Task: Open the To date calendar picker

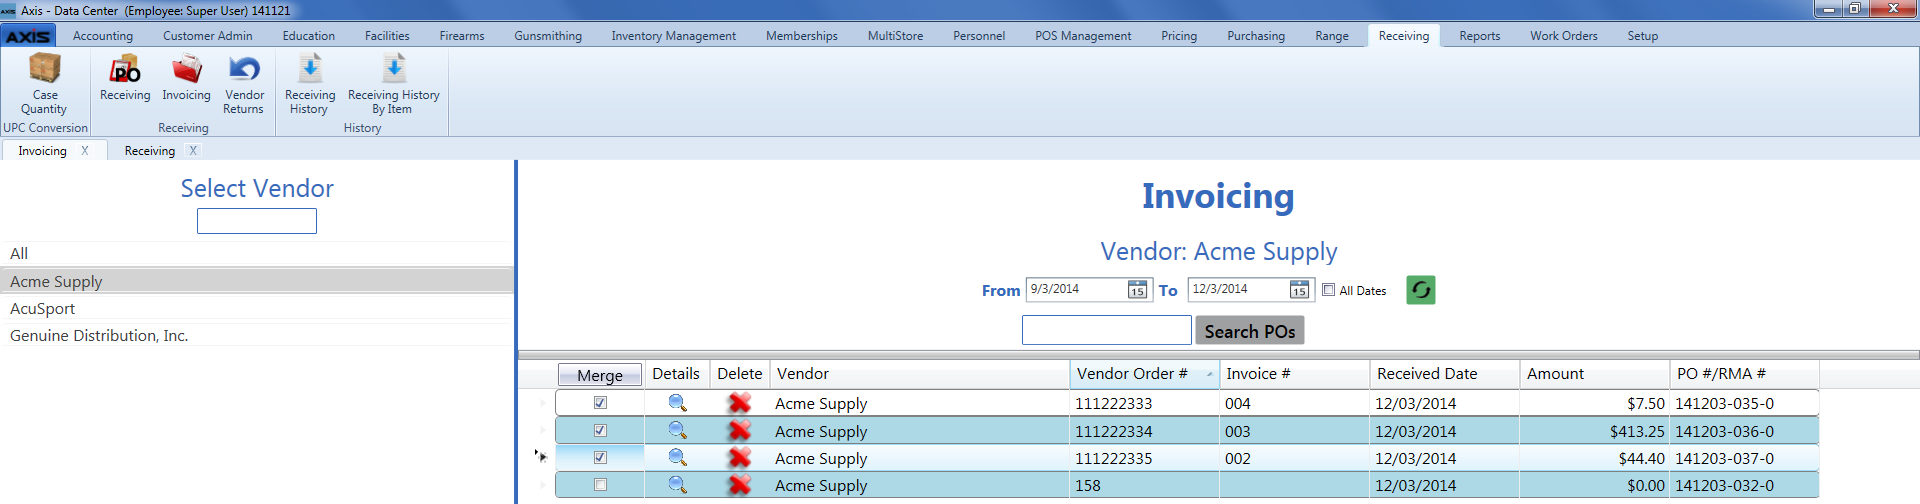Action: [1299, 290]
